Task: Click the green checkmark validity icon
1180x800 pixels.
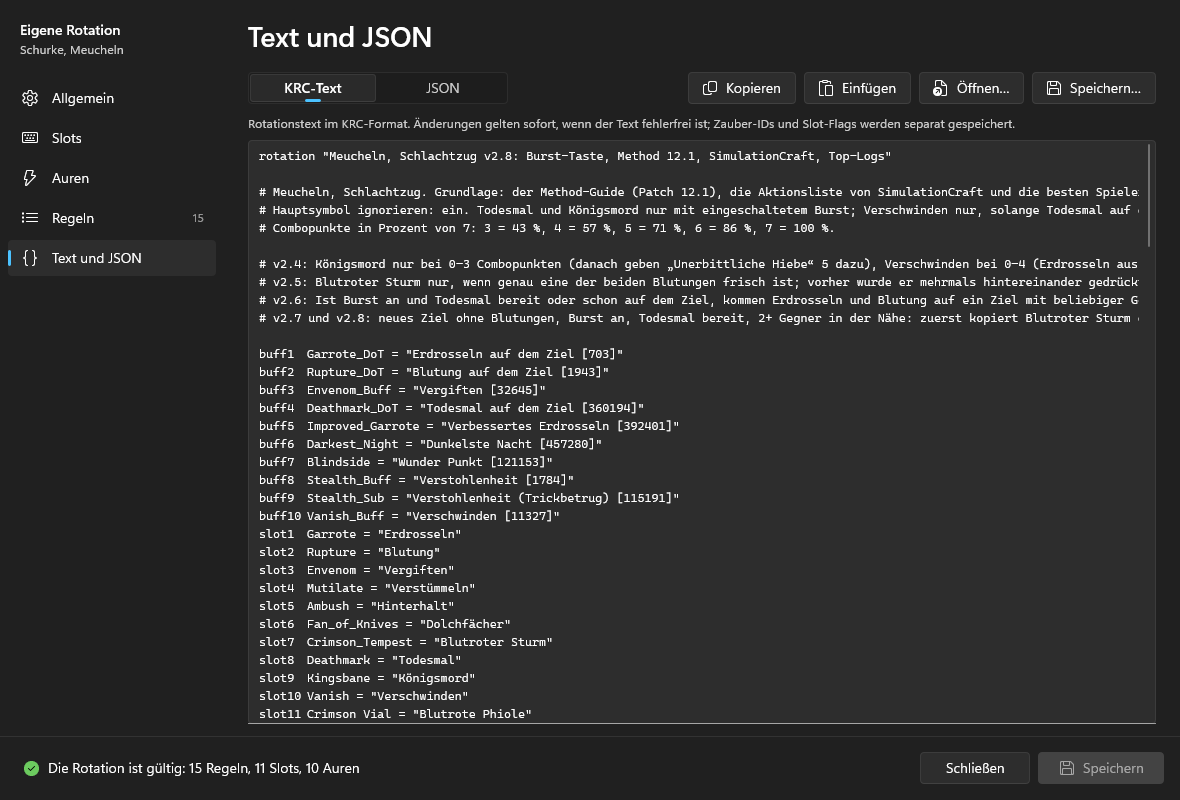Action: click(31, 768)
